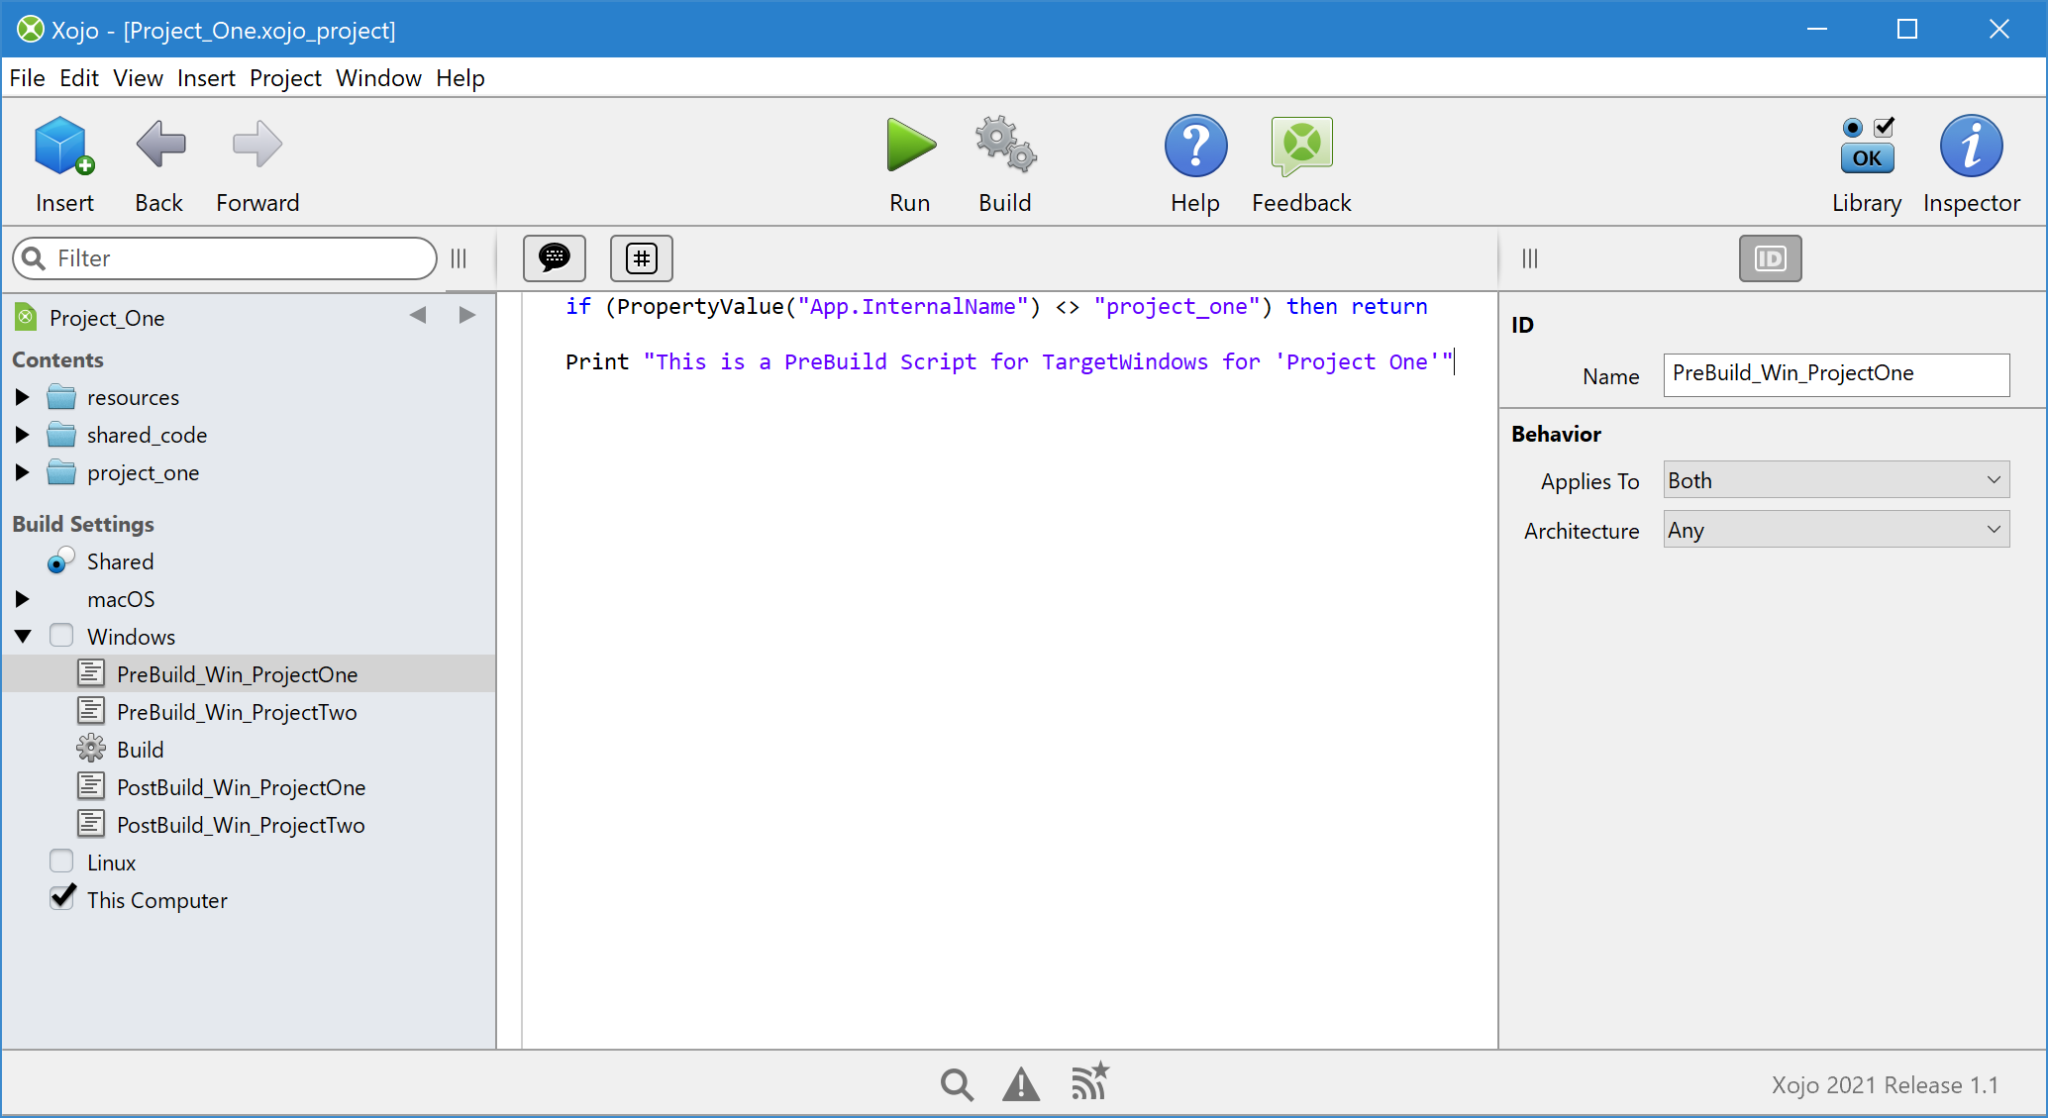Maximize the Xojo window

[1907, 29]
